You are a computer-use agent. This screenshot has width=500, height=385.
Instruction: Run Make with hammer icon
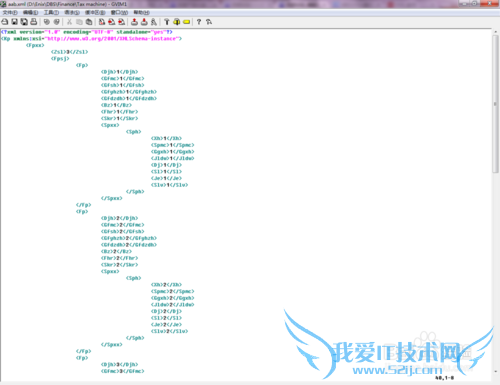[x=167, y=22]
